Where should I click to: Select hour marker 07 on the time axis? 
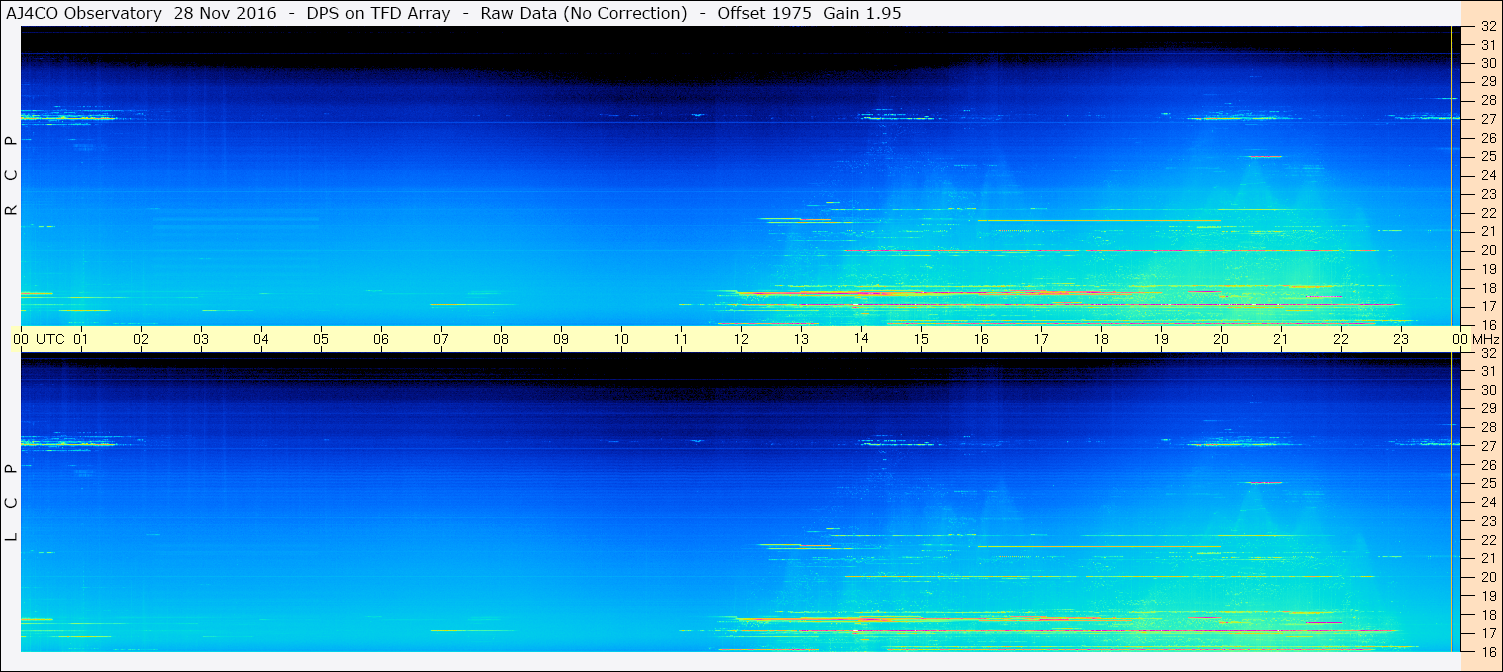pyautogui.click(x=441, y=339)
